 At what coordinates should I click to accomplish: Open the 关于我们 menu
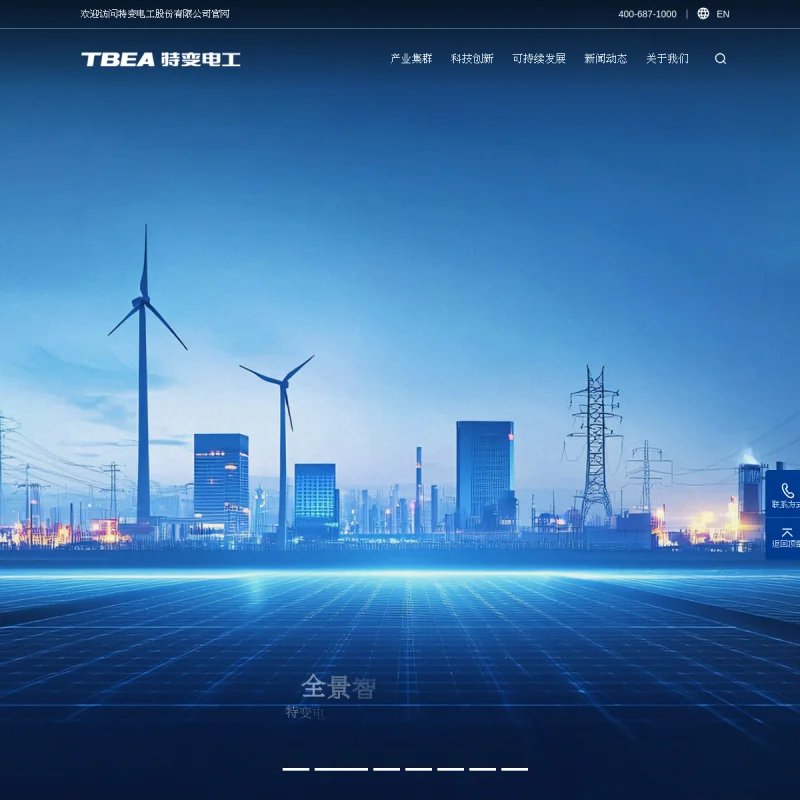(667, 59)
